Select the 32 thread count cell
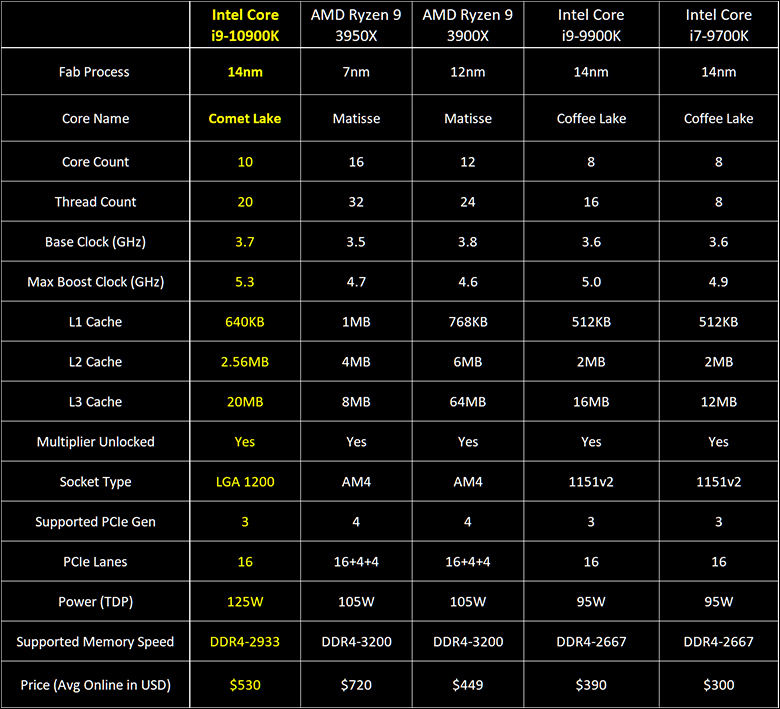This screenshot has height=709, width=780. coord(356,202)
